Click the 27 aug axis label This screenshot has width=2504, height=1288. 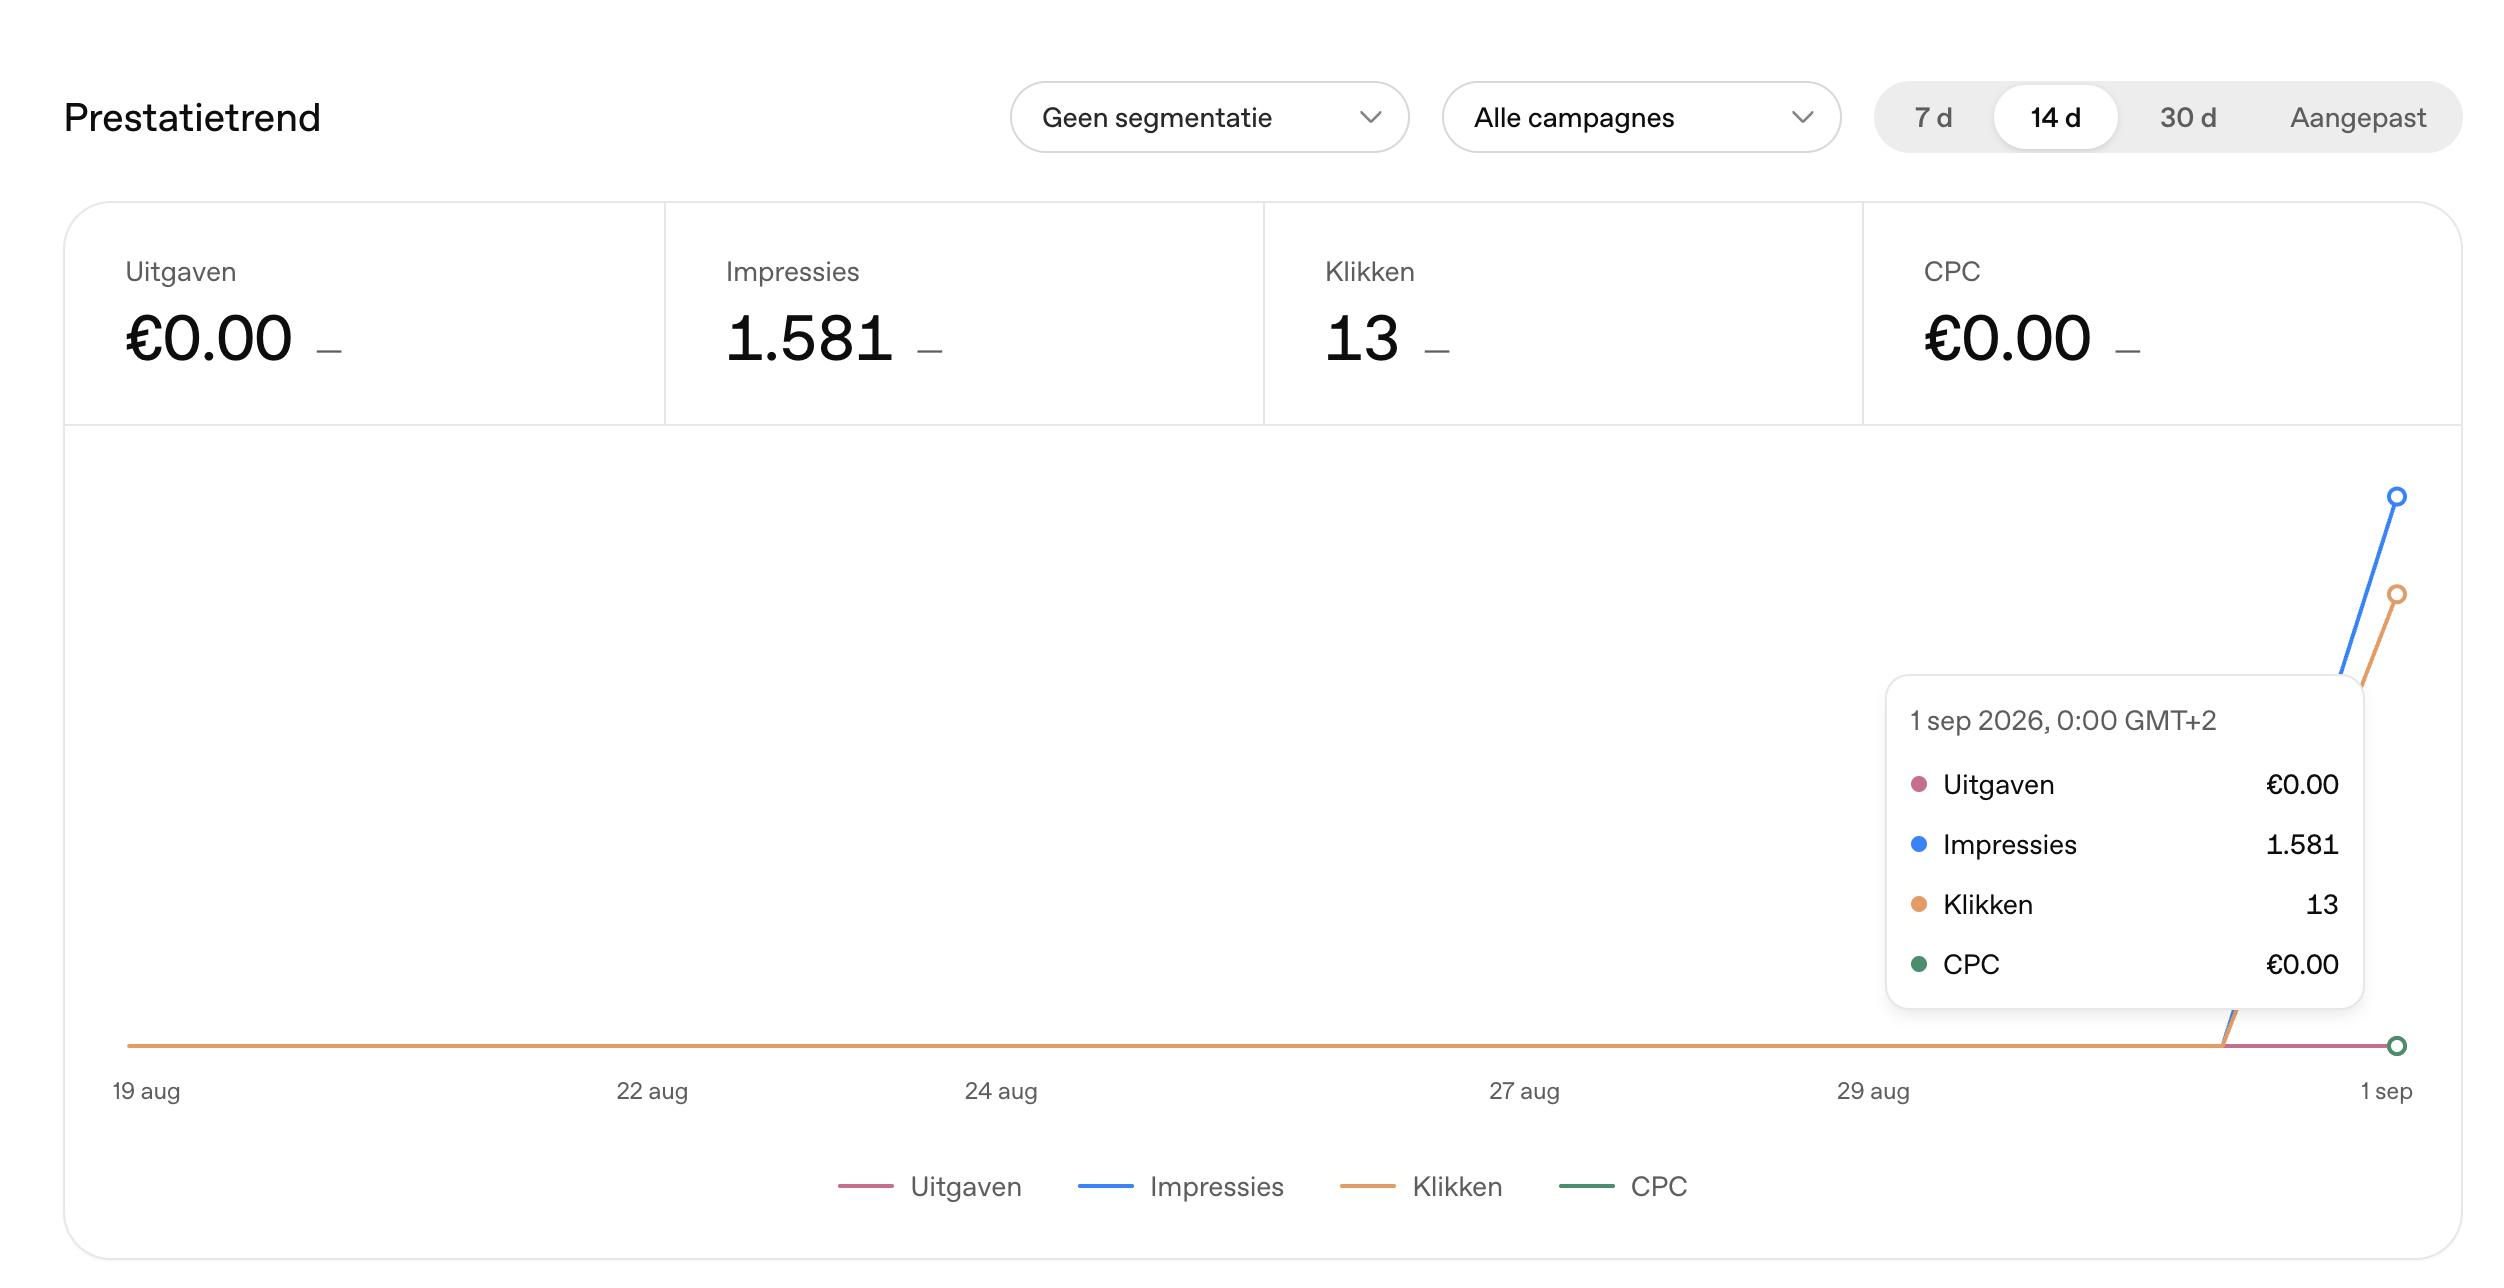pos(1524,1091)
